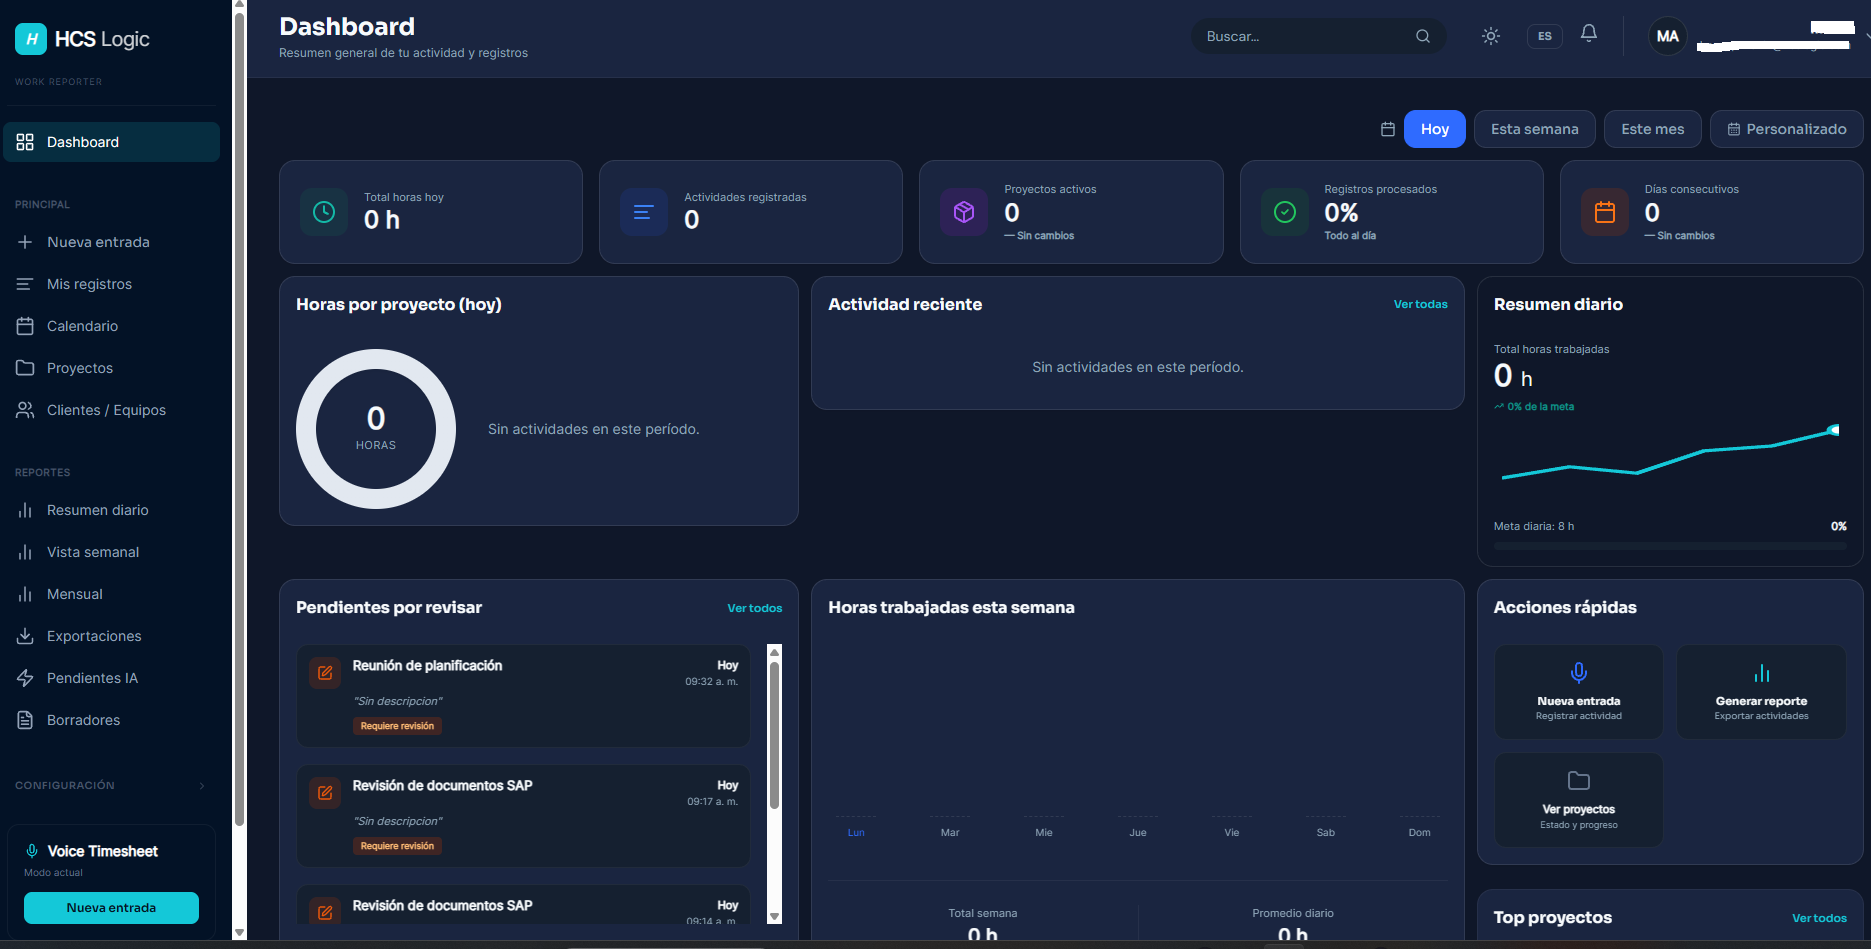Select the Este mes period filter
Viewport: 1871px width, 949px height.
coord(1652,129)
